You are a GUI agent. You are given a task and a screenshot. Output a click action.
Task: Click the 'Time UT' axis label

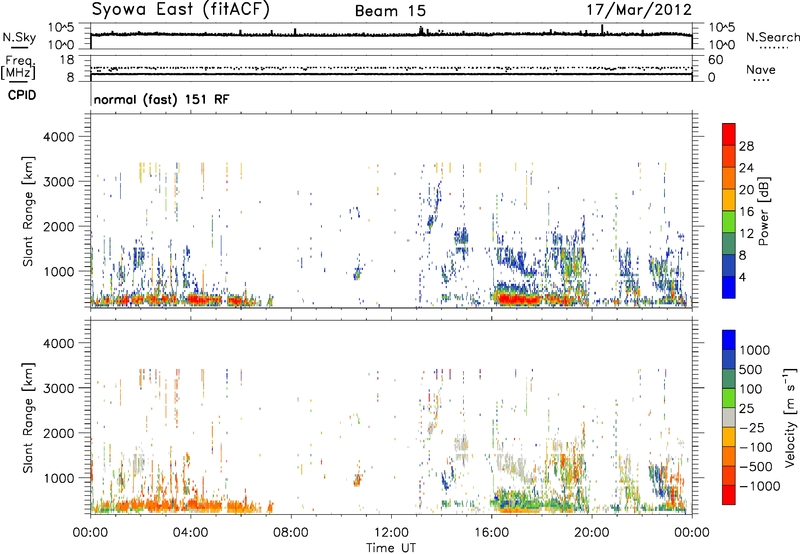point(391,548)
